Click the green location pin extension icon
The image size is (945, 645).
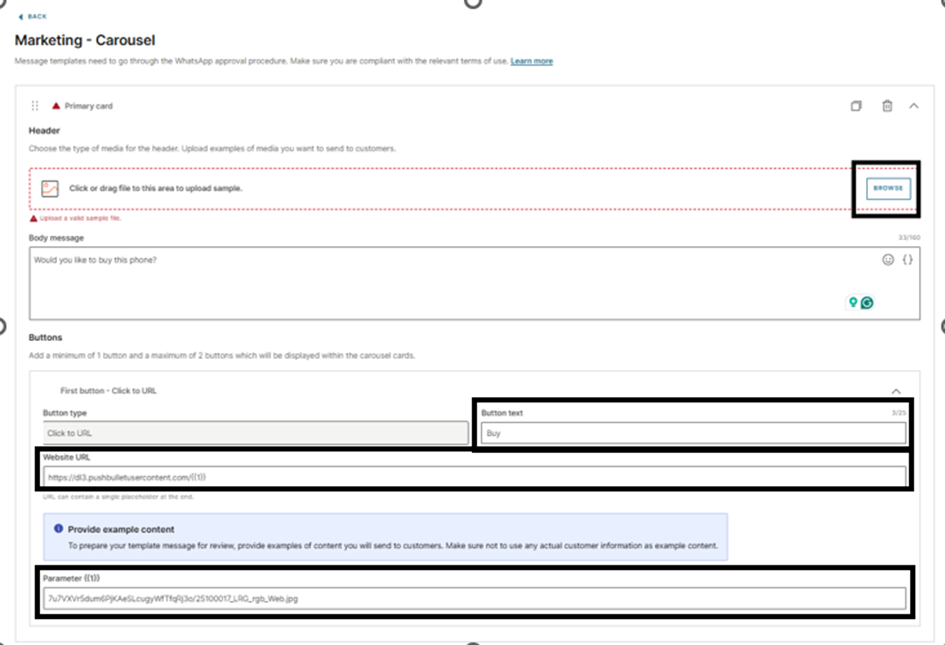(853, 302)
